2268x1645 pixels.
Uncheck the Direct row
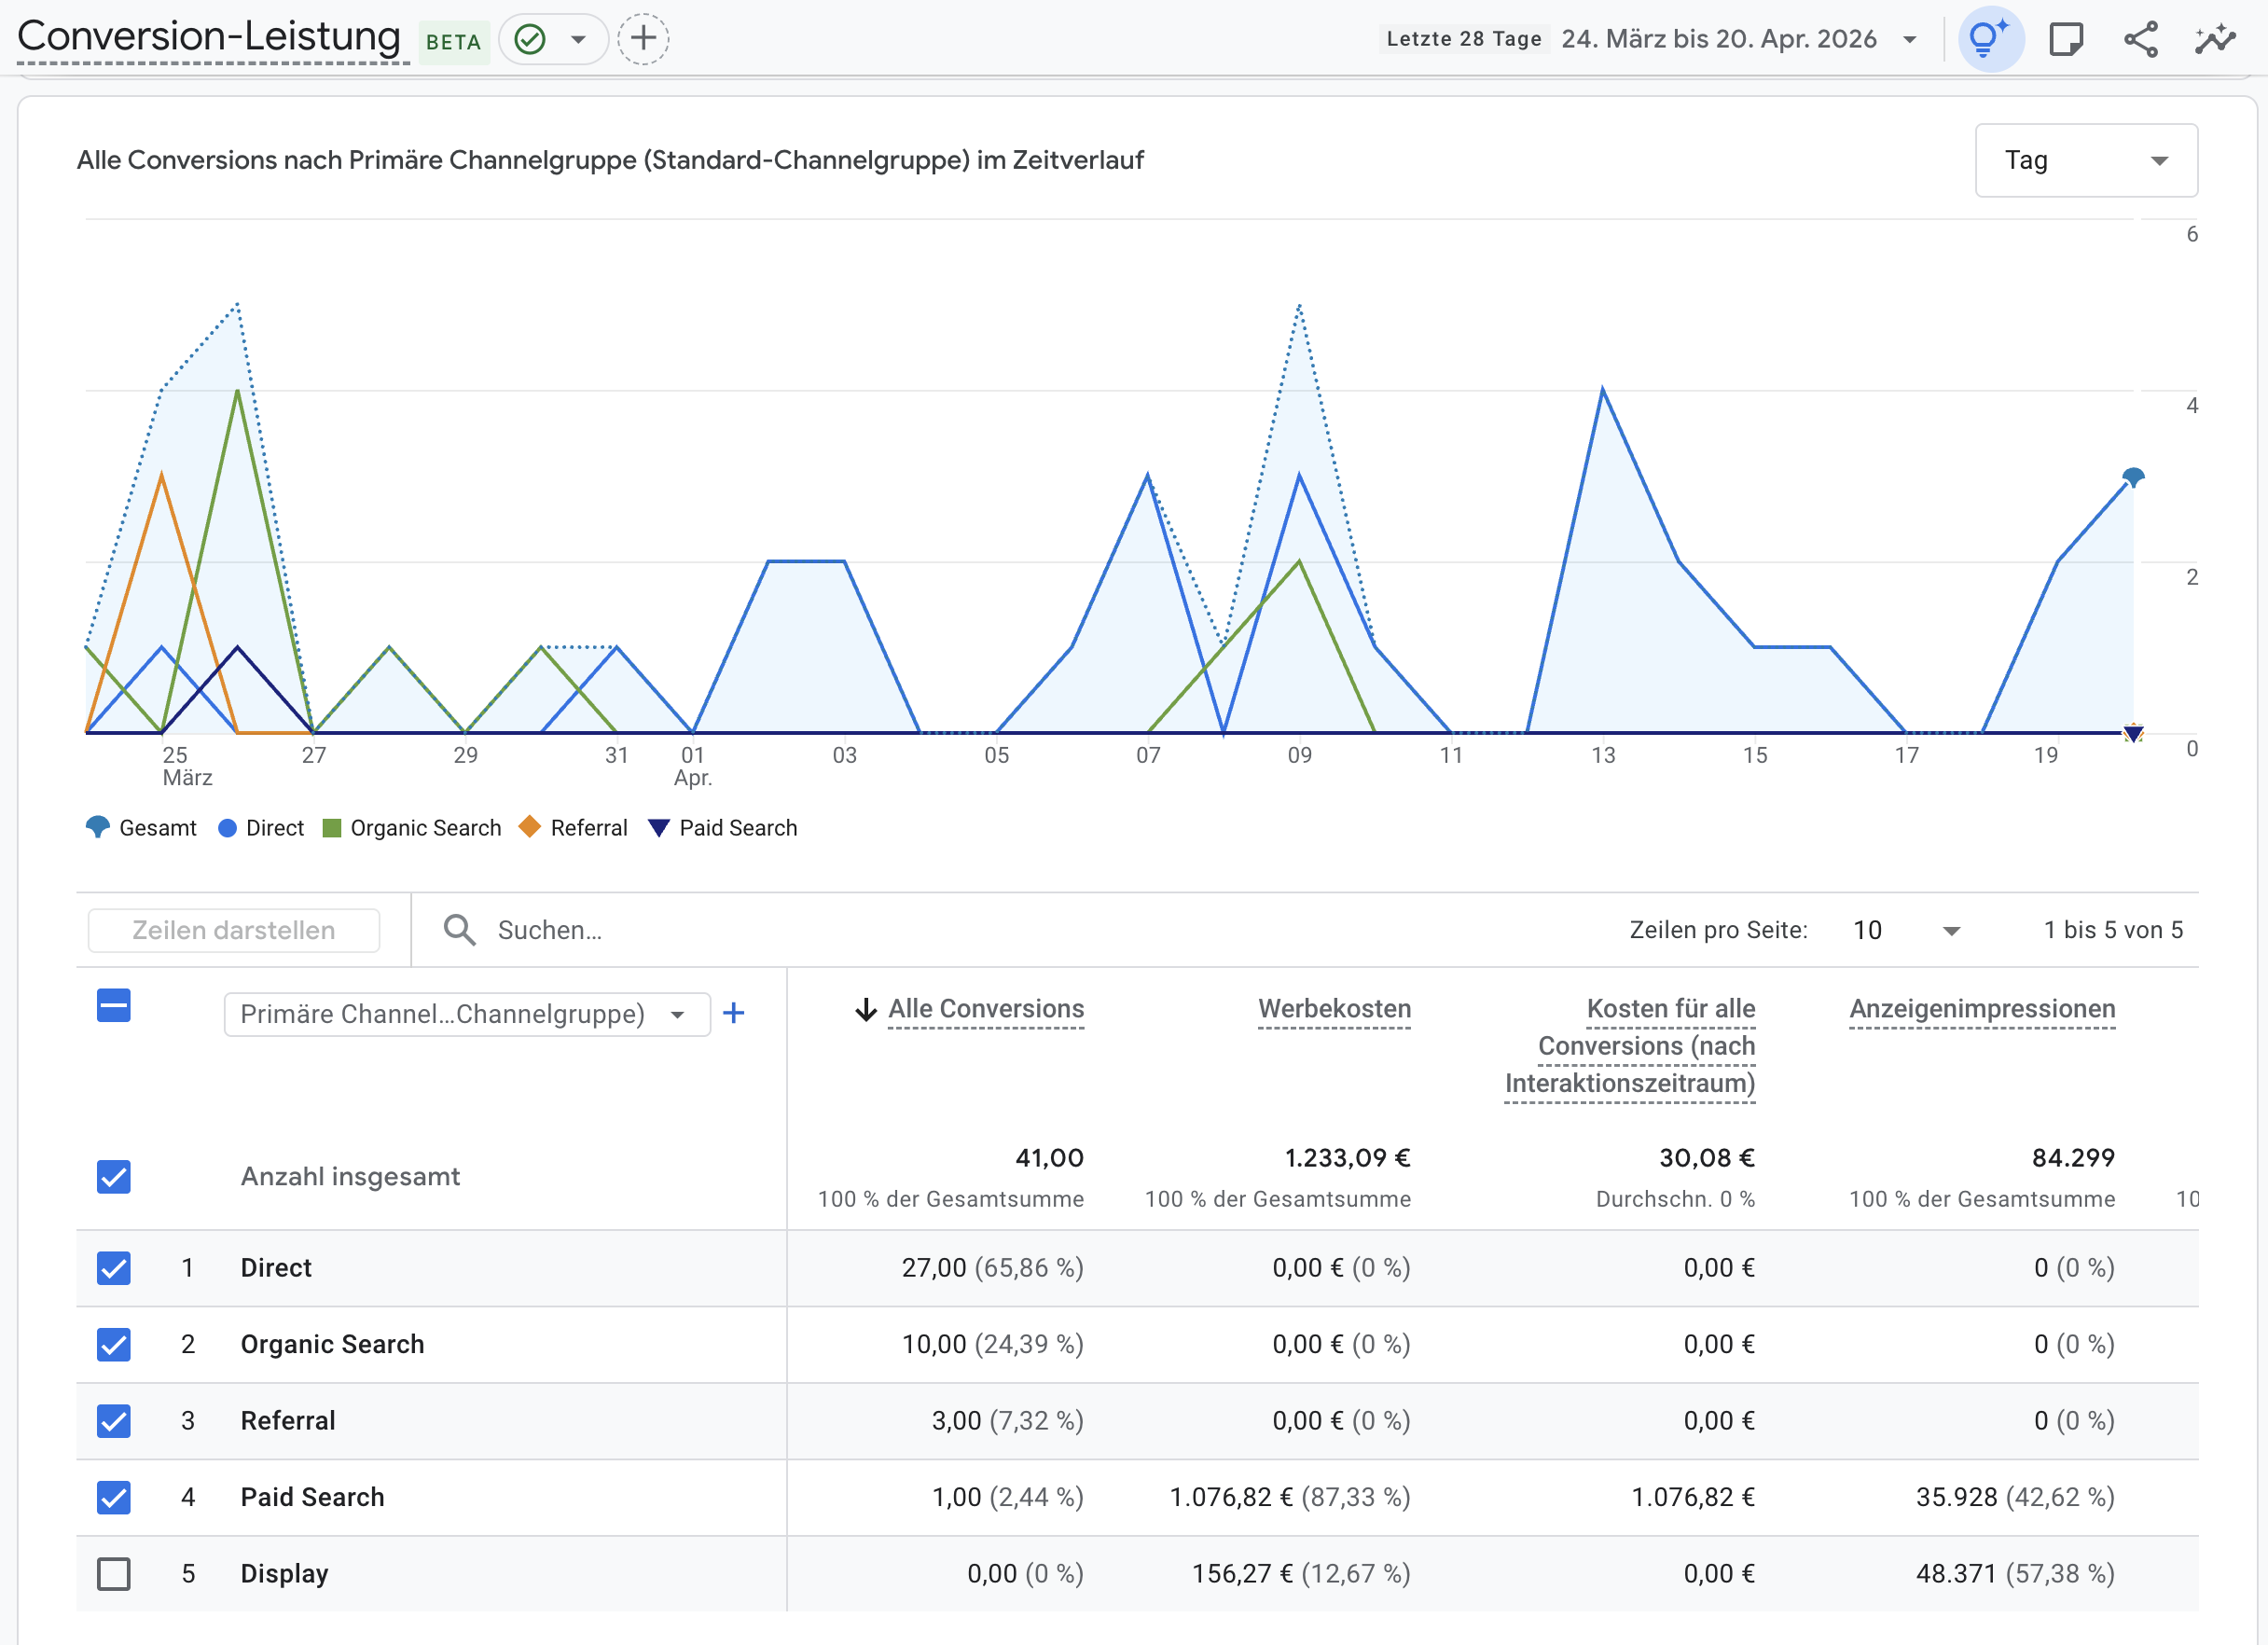point(113,1268)
